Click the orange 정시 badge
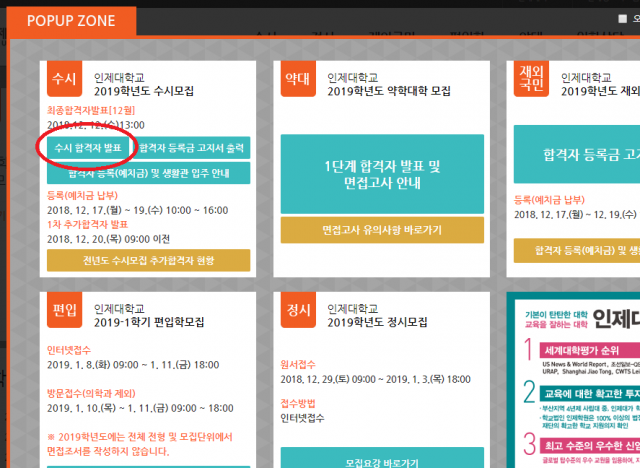The height and width of the screenshot is (468, 640). click(x=298, y=310)
